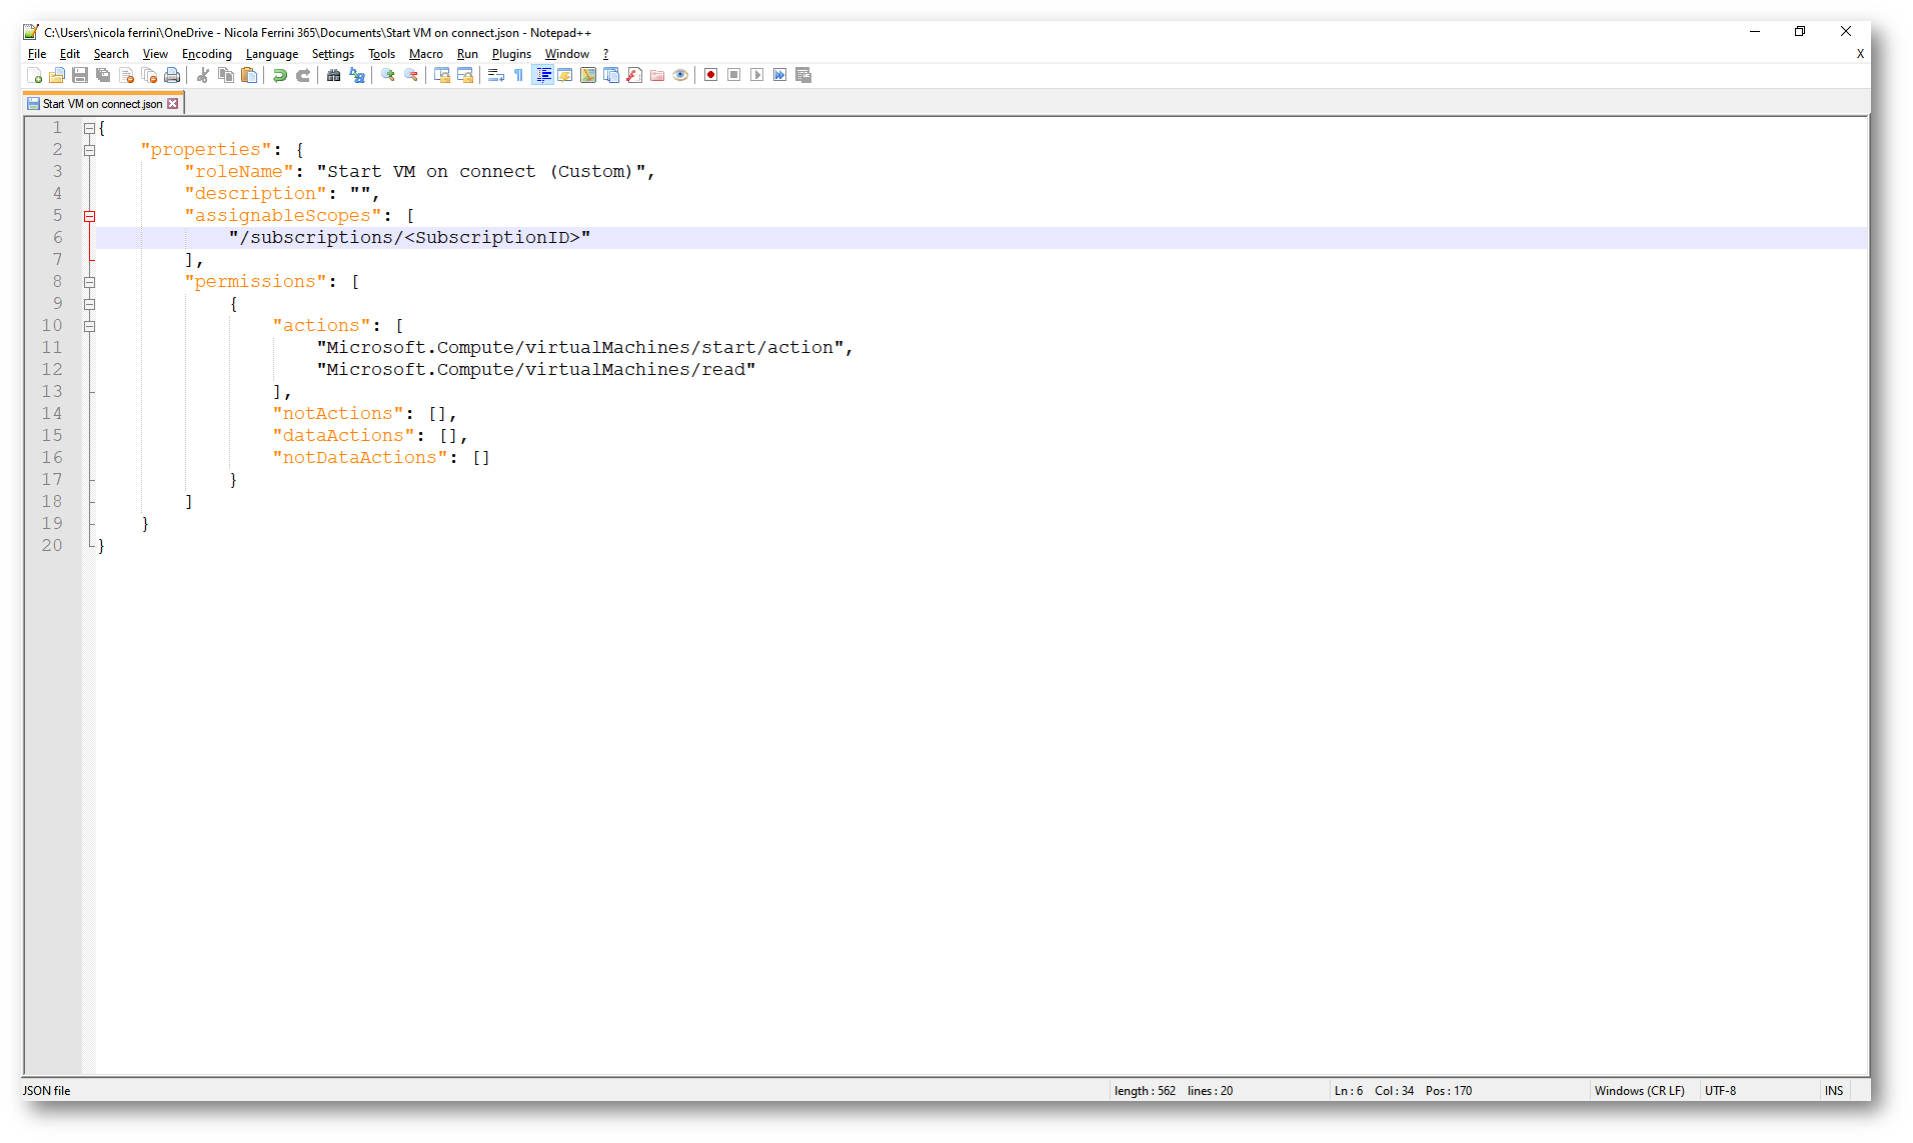Toggle the highlighted Indent Guide icon
Image resolution: width=1913 pixels, height=1143 pixels.
coord(543,76)
